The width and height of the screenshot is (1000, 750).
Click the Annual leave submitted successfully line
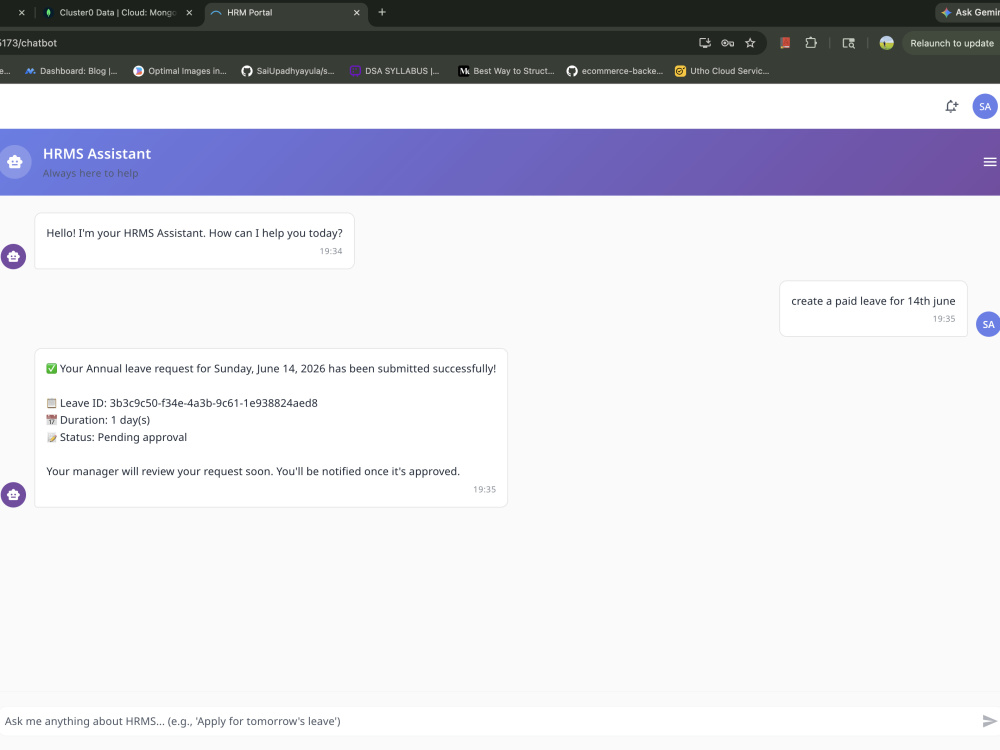[x=271, y=369]
